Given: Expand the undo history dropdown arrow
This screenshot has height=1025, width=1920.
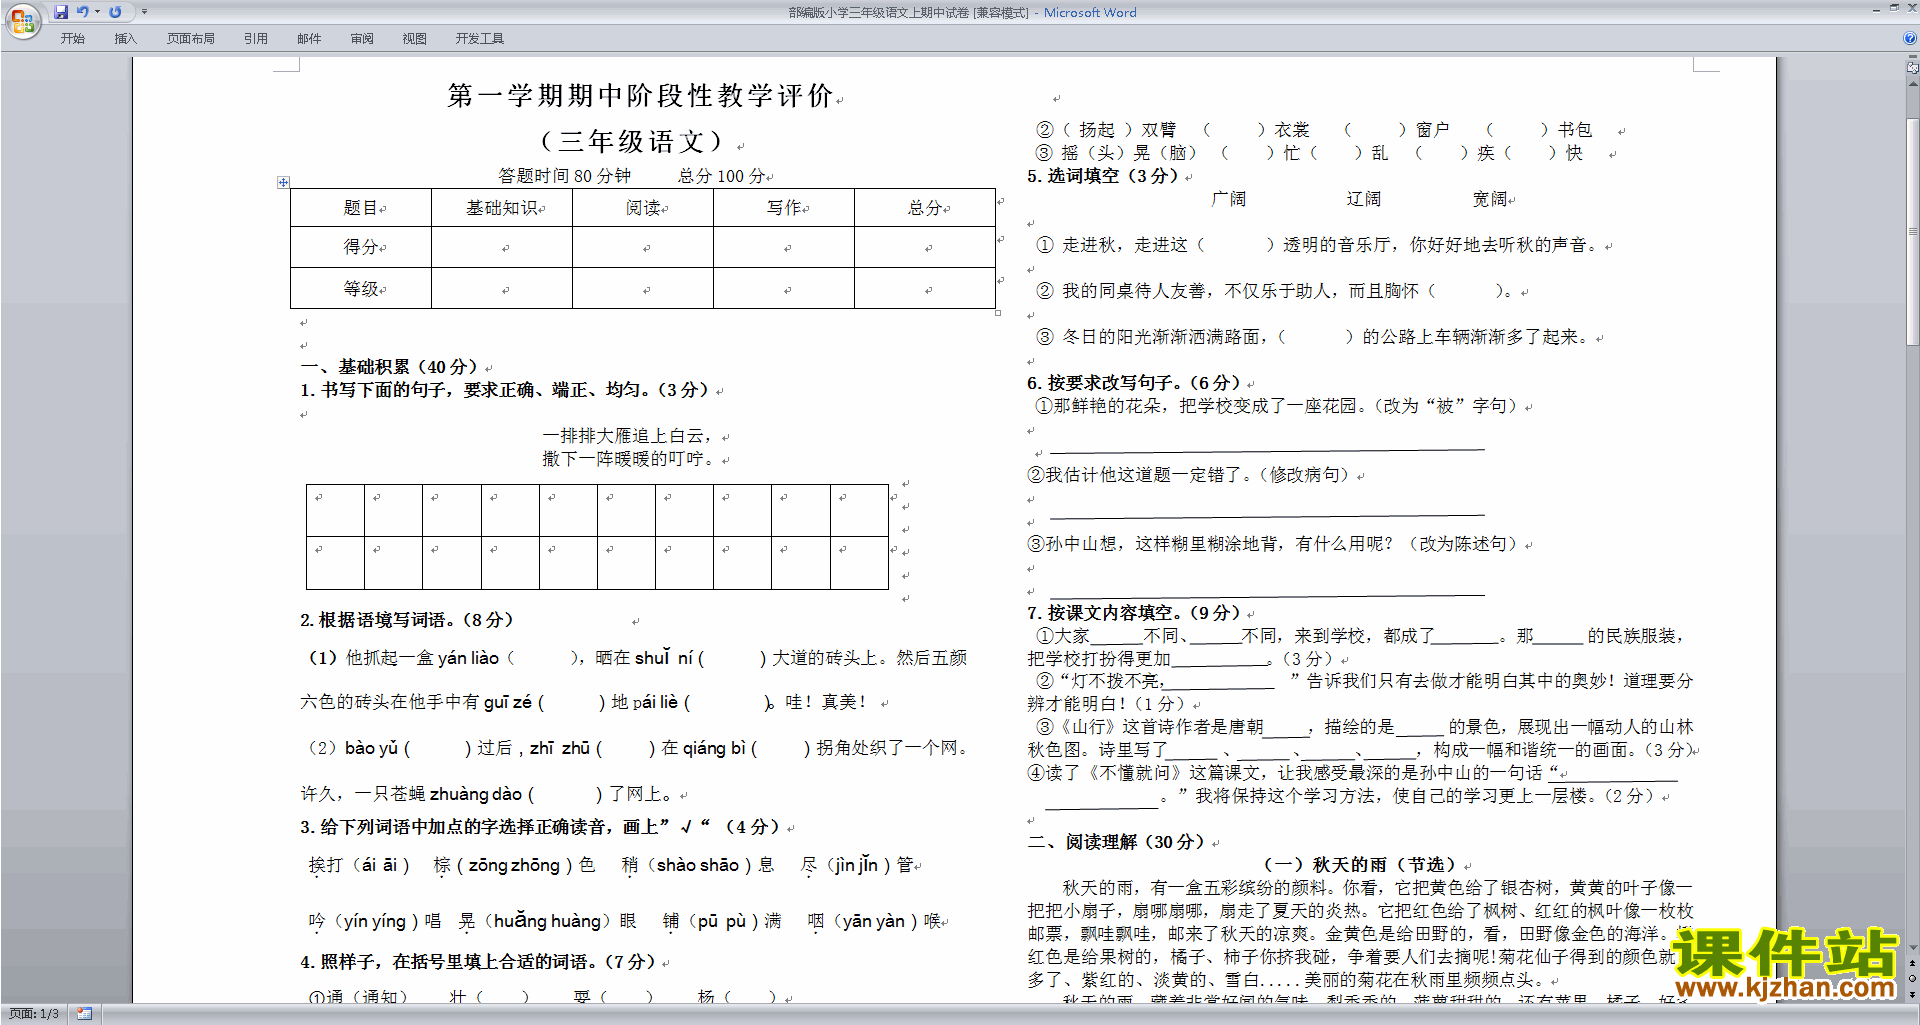Looking at the screenshot, I should point(97,12).
